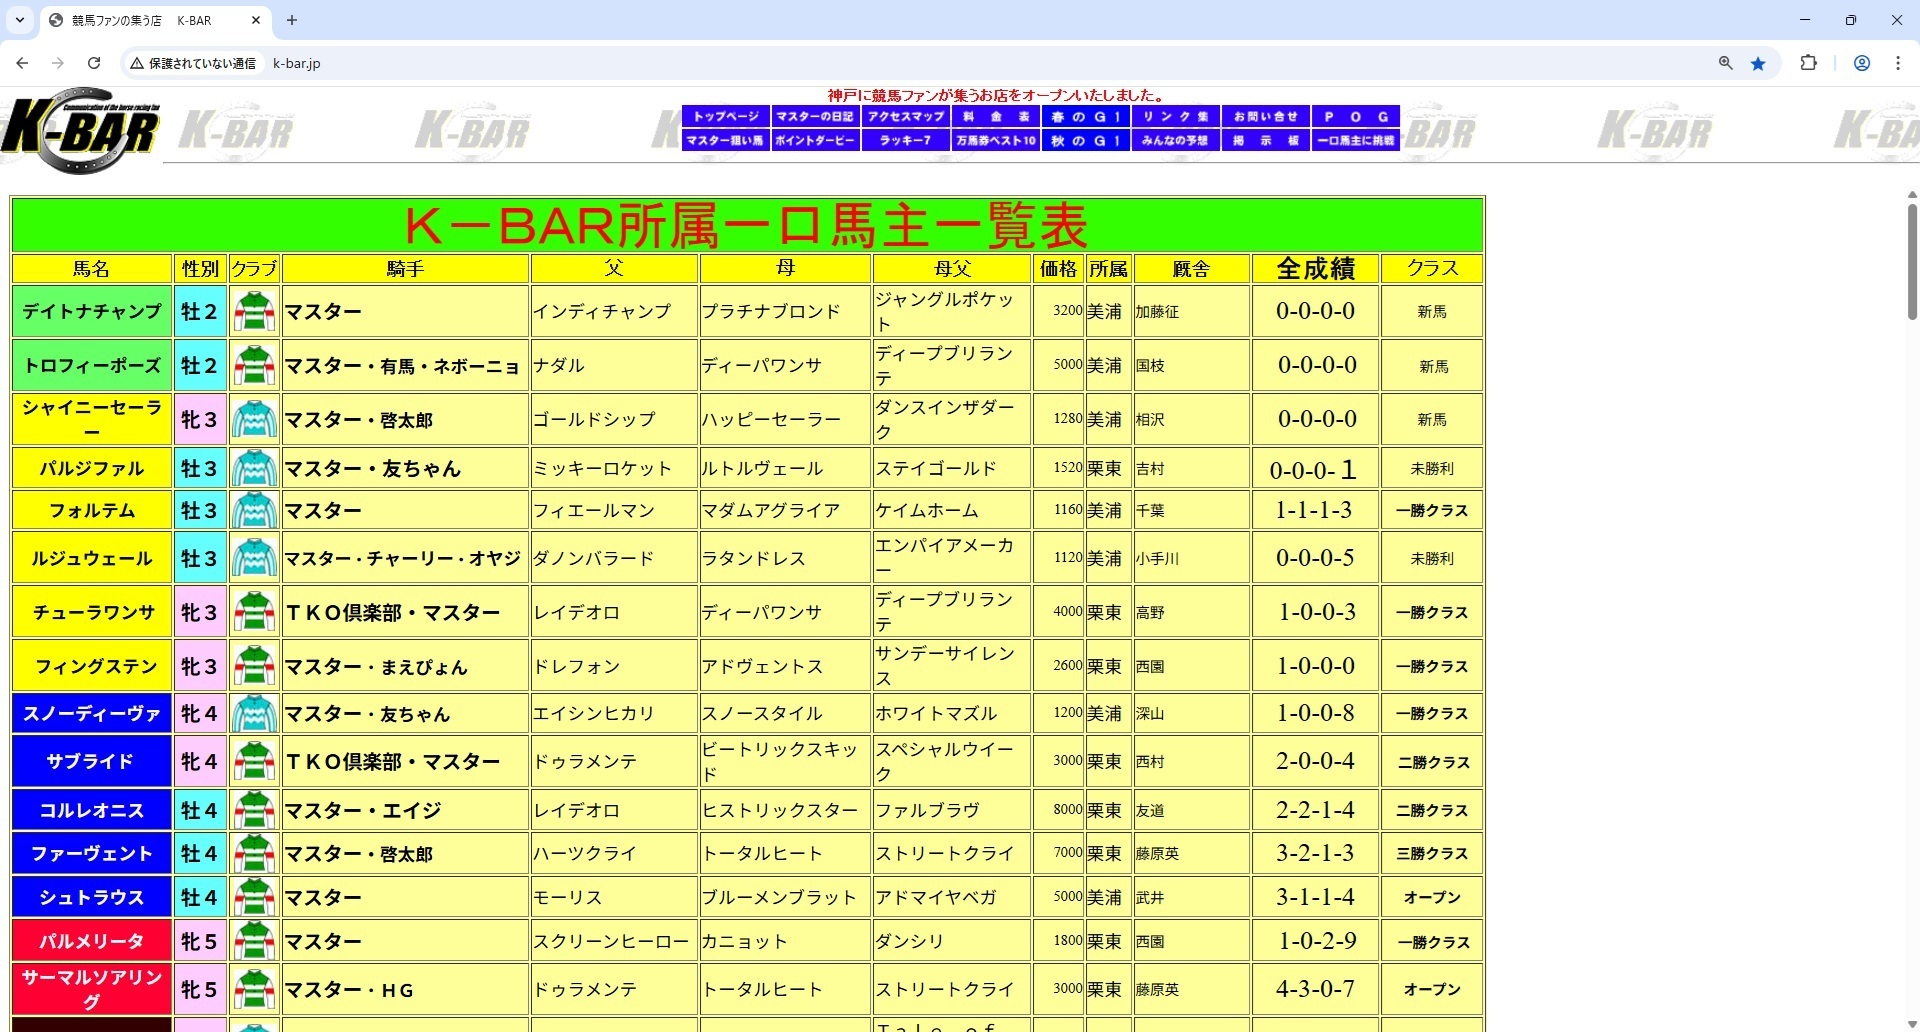The width and height of the screenshot is (1920, 1032).
Task: Open the ラッキー7 page
Action: pyautogui.click(x=906, y=141)
